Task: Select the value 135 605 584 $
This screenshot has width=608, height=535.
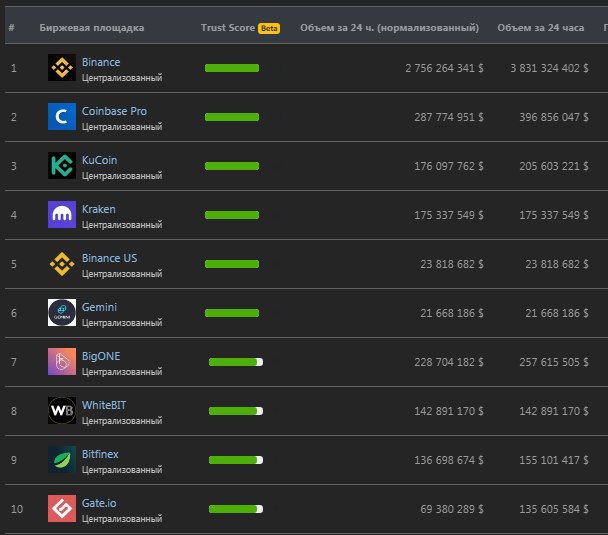Action: tap(554, 509)
